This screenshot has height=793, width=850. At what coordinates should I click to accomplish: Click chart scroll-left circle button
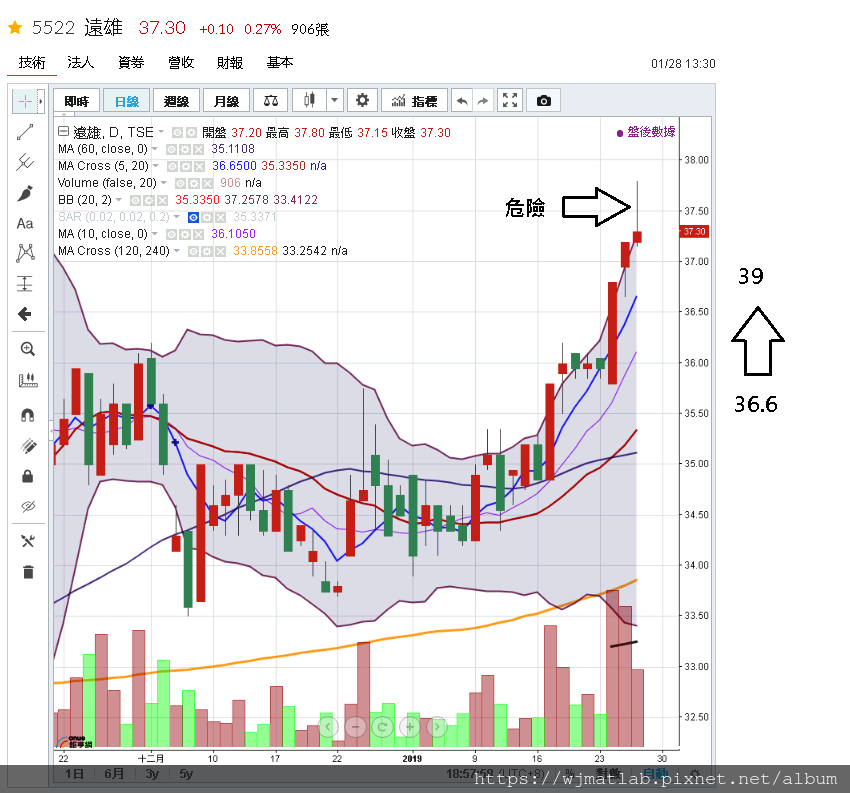click(x=327, y=726)
